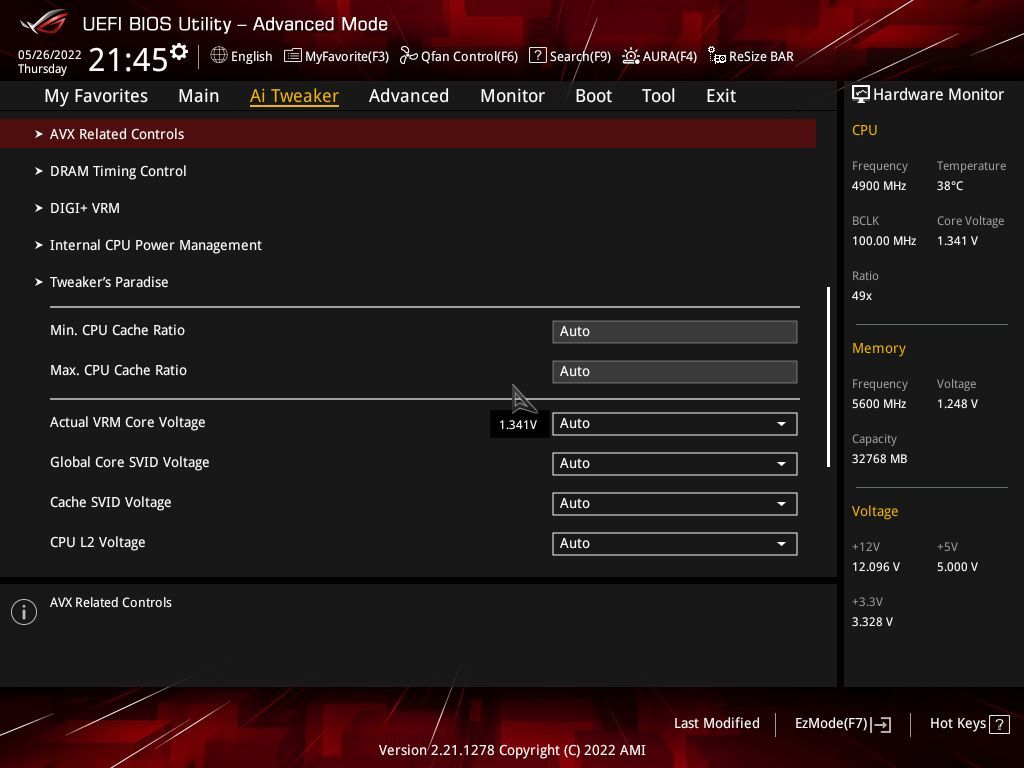The width and height of the screenshot is (1024, 768).
Task: Click Ratio value 49x
Action: pos(861,296)
